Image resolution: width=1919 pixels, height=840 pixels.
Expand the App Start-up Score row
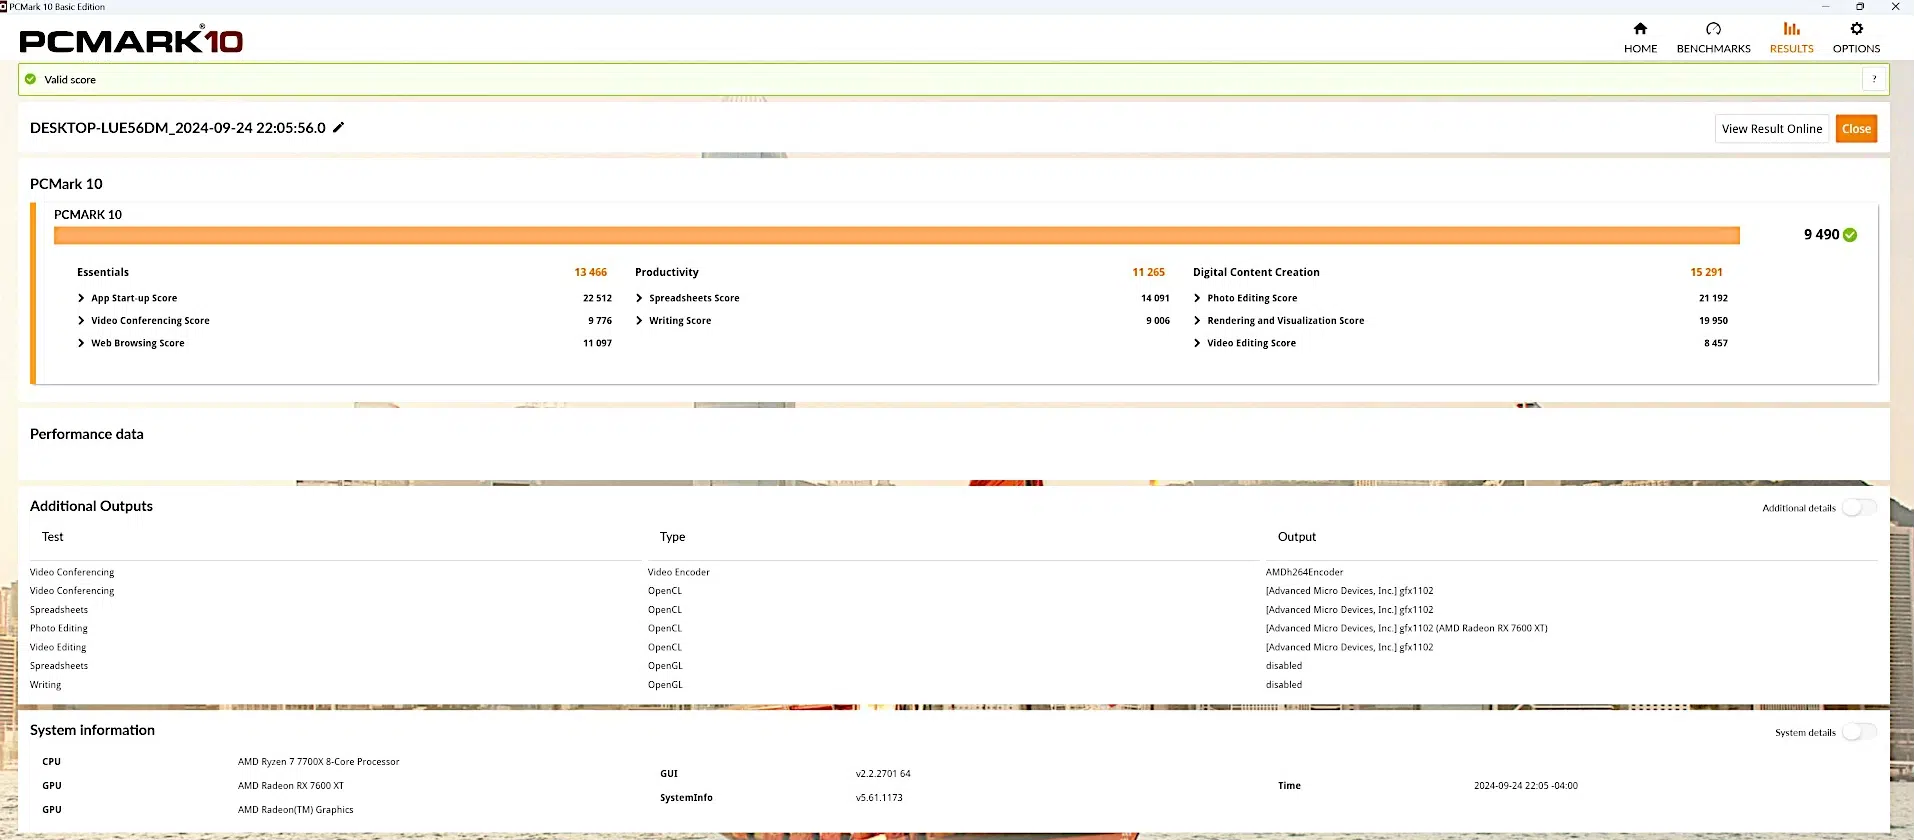(x=81, y=298)
